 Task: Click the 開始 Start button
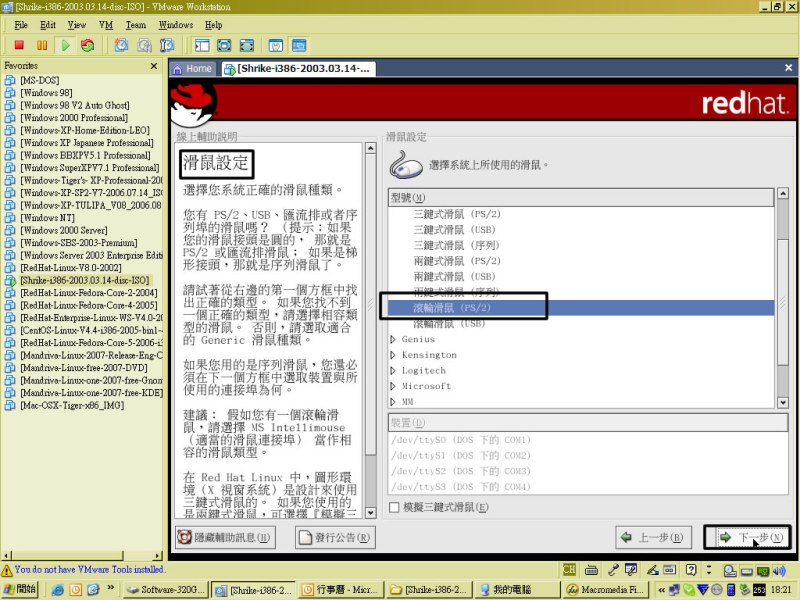click(20, 589)
